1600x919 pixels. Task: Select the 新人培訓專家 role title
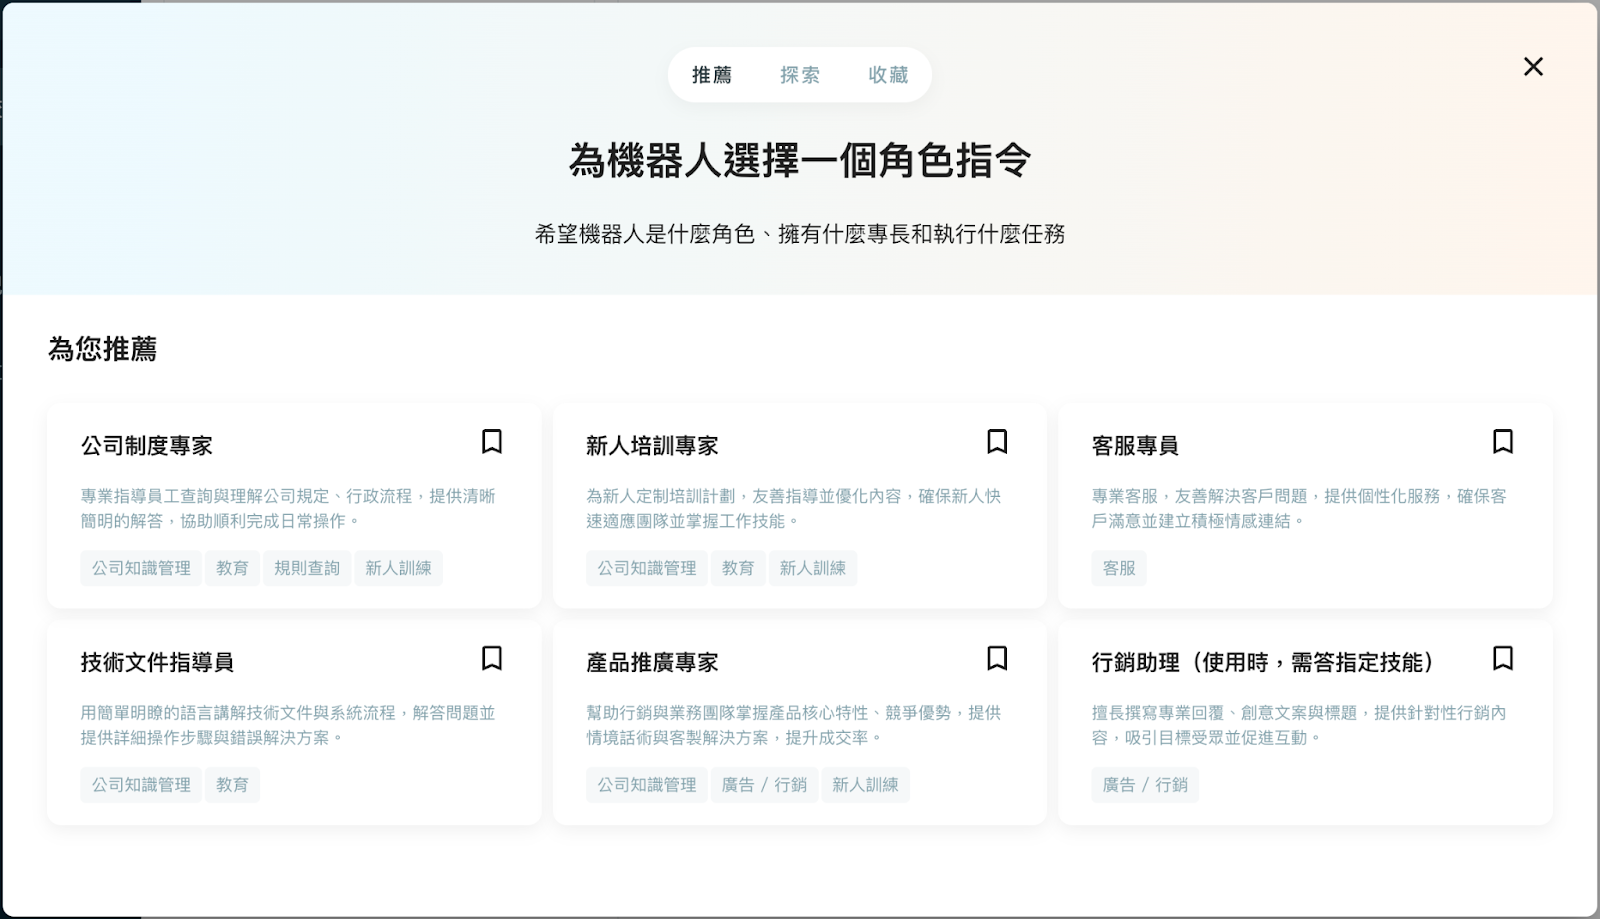pos(652,446)
